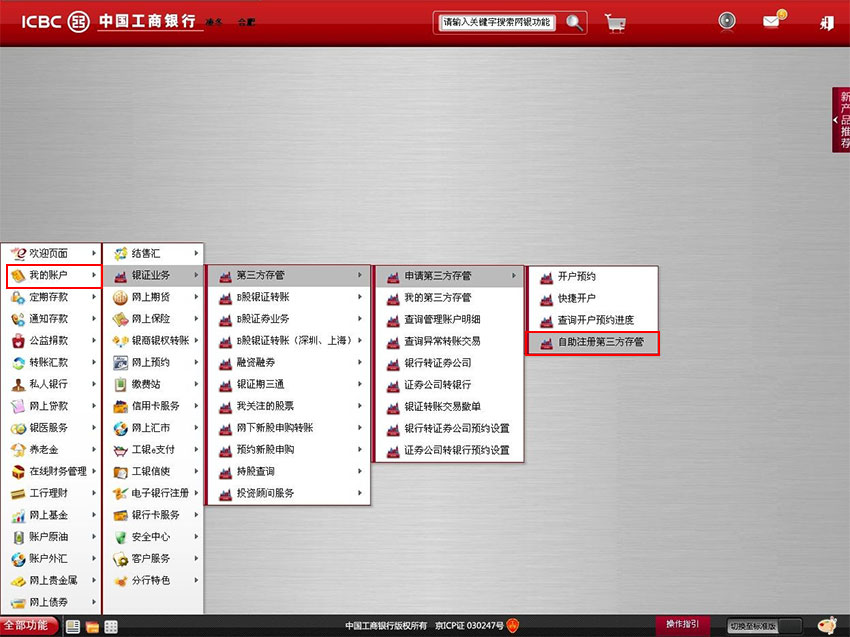Click the round speaker icon in header
Image resolution: width=850 pixels, height=637 pixels.
[726, 21]
